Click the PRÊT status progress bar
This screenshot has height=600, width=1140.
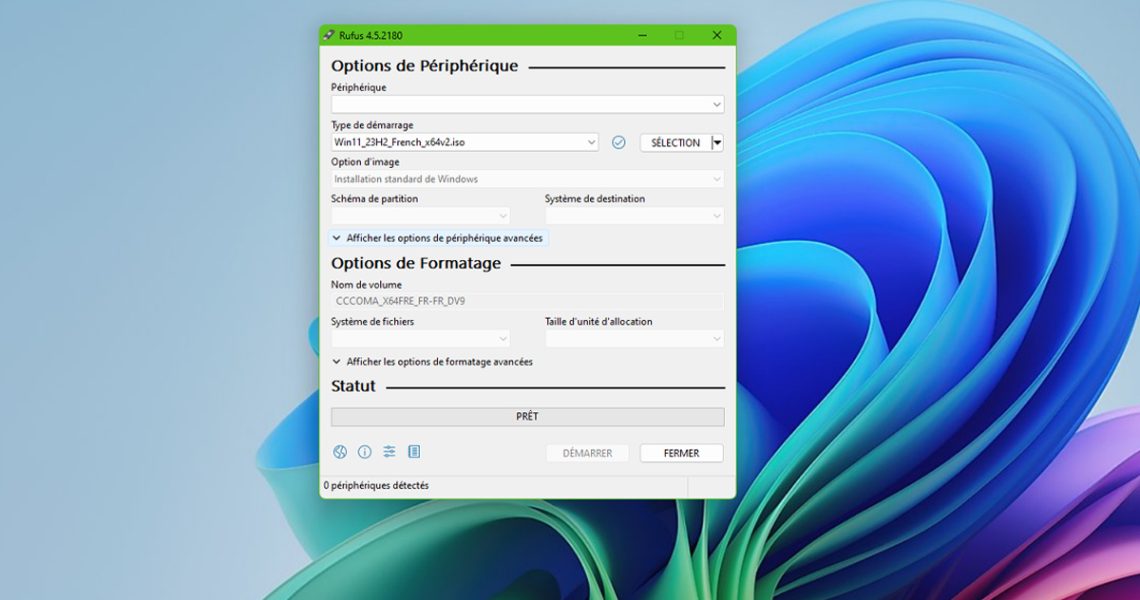(527, 417)
